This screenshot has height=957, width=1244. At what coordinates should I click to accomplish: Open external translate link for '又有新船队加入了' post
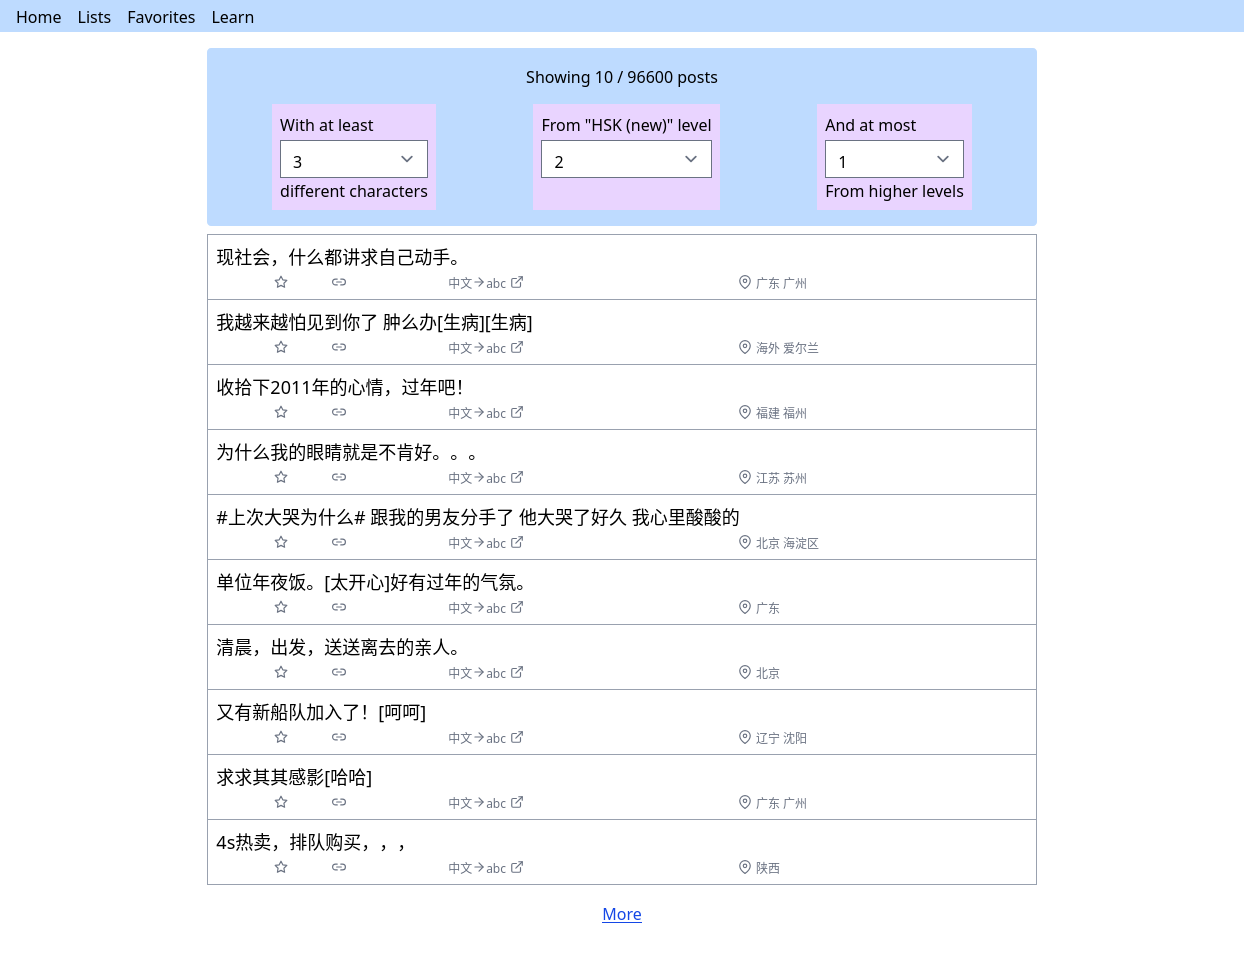[x=485, y=738]
